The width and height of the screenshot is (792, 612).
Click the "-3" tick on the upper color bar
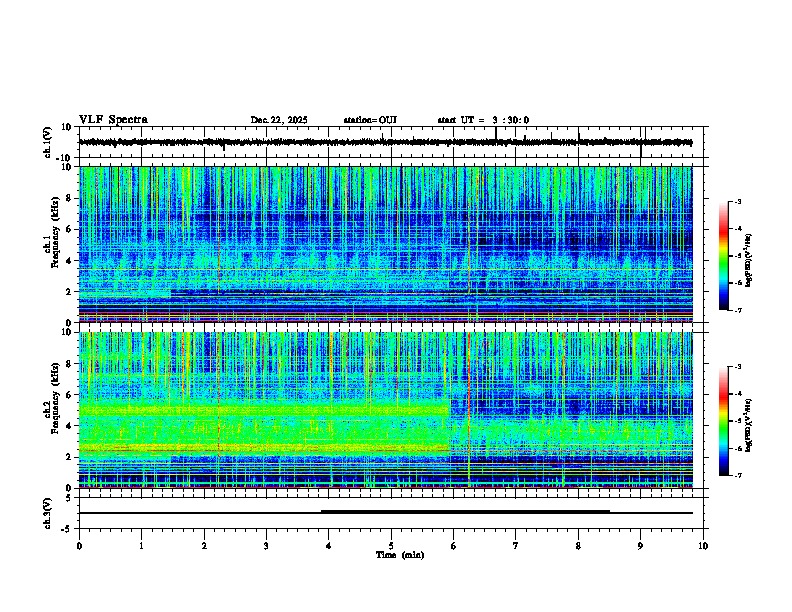point(737,201)
